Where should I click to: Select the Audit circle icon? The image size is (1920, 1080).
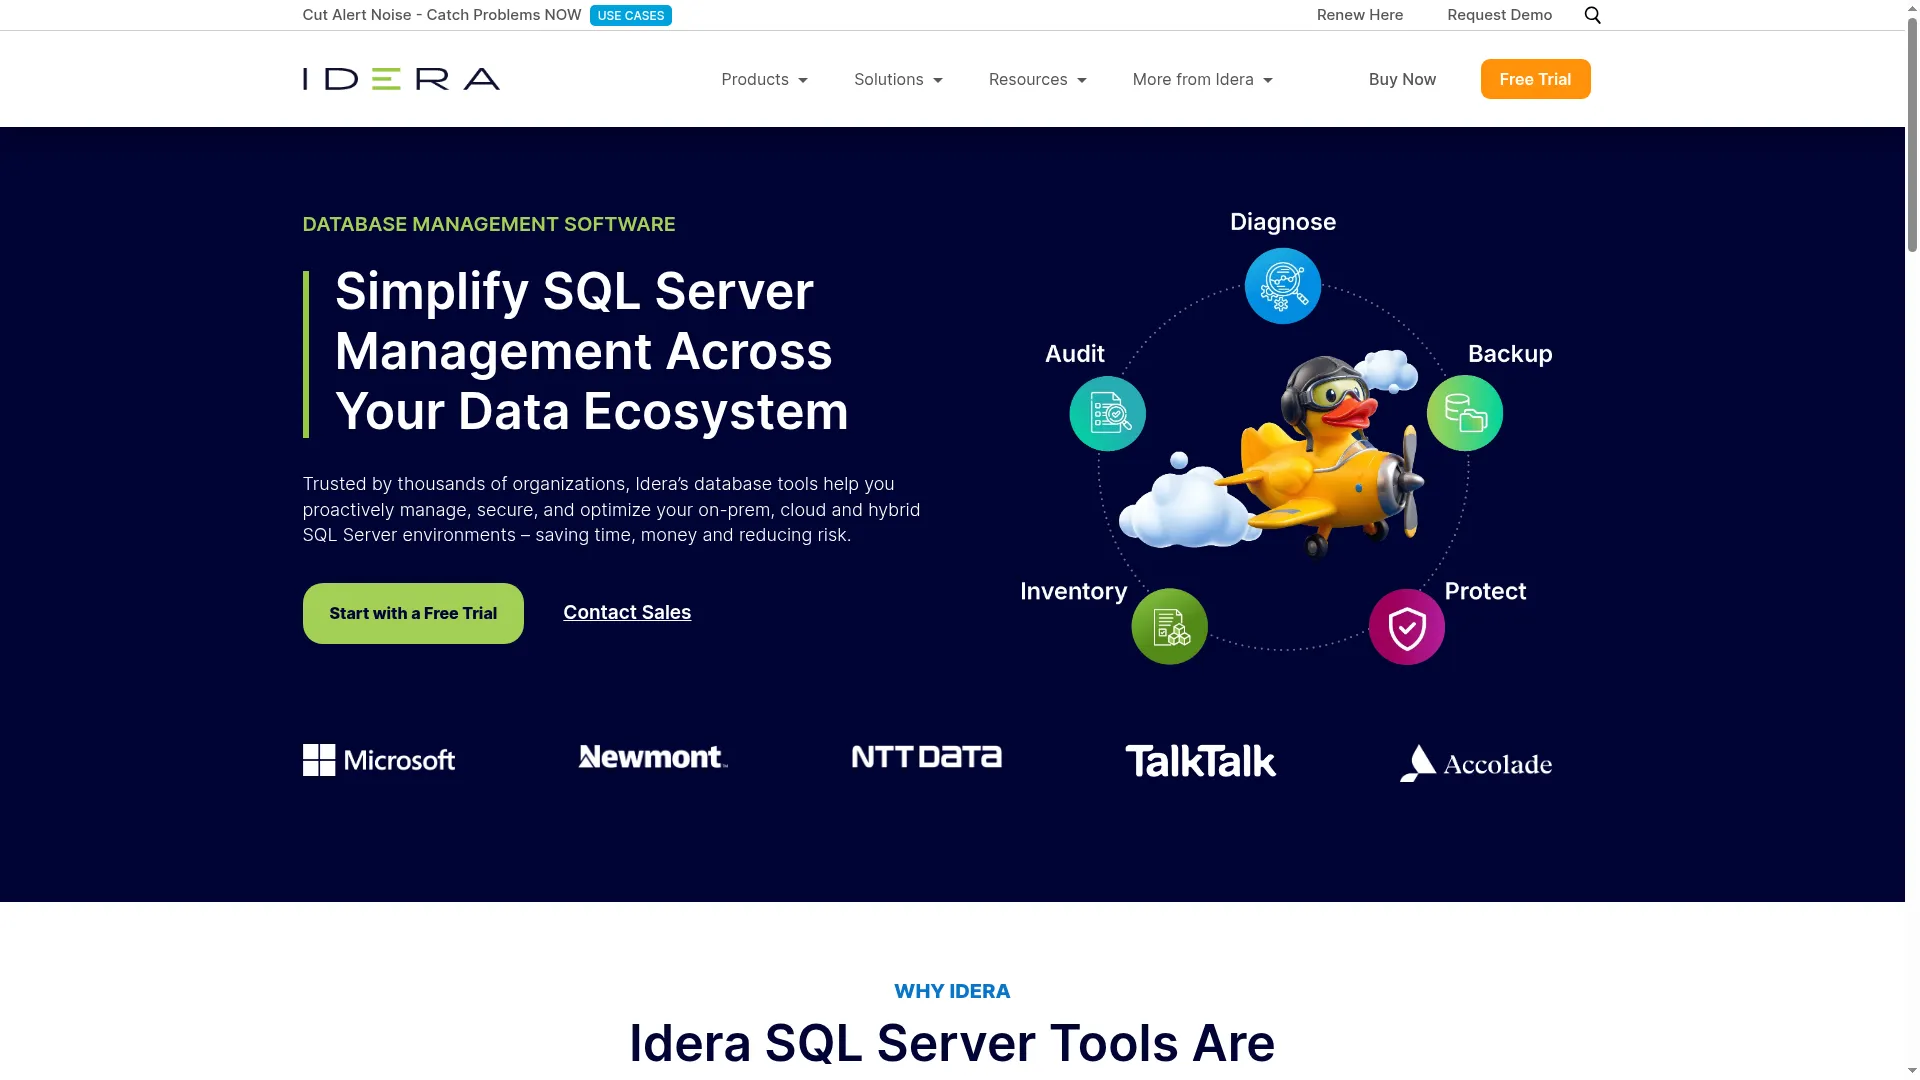[1107, 413]
